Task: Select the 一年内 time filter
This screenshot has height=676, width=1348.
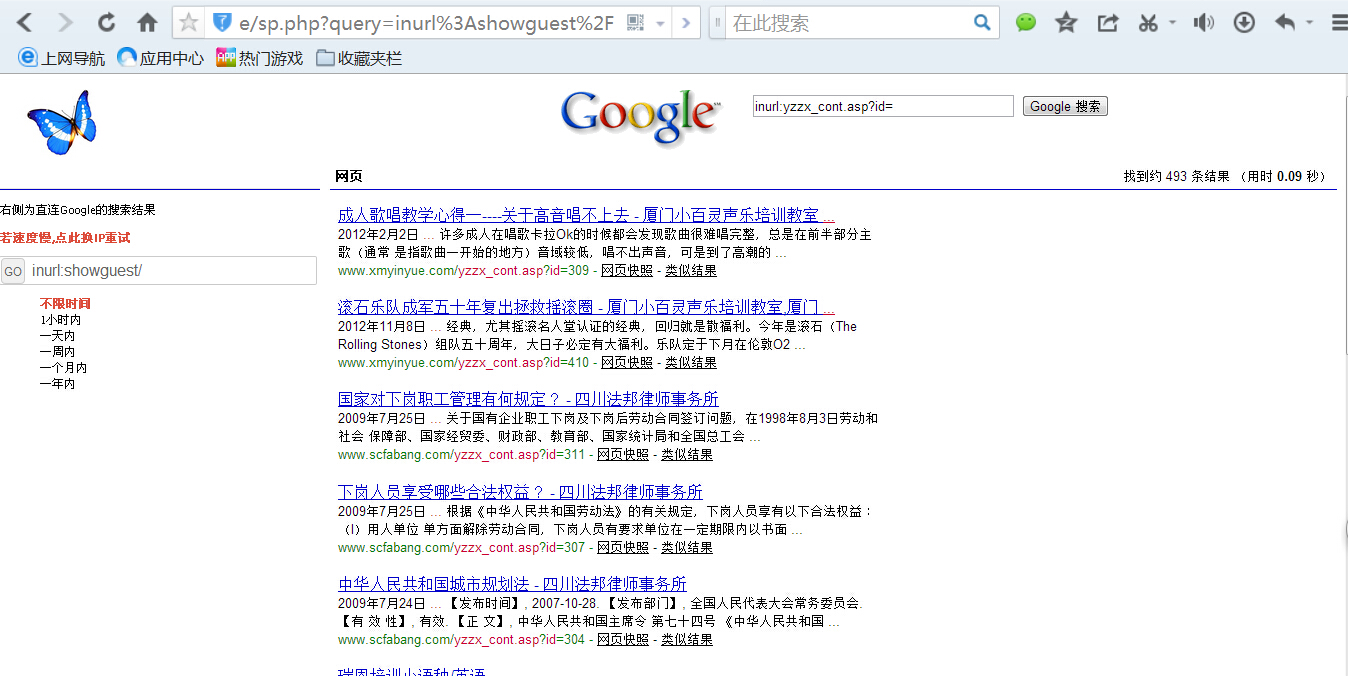Action: 57,384
